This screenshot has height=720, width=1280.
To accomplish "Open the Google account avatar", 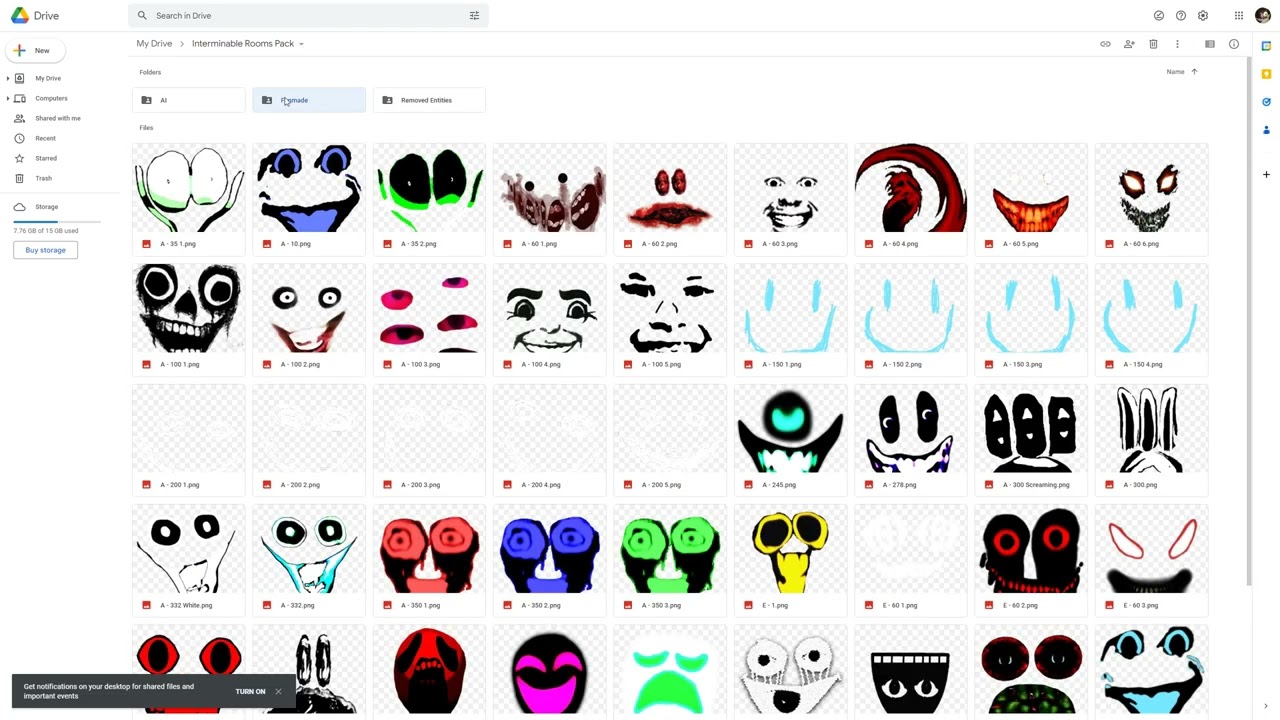I will tap(1262, 16).
